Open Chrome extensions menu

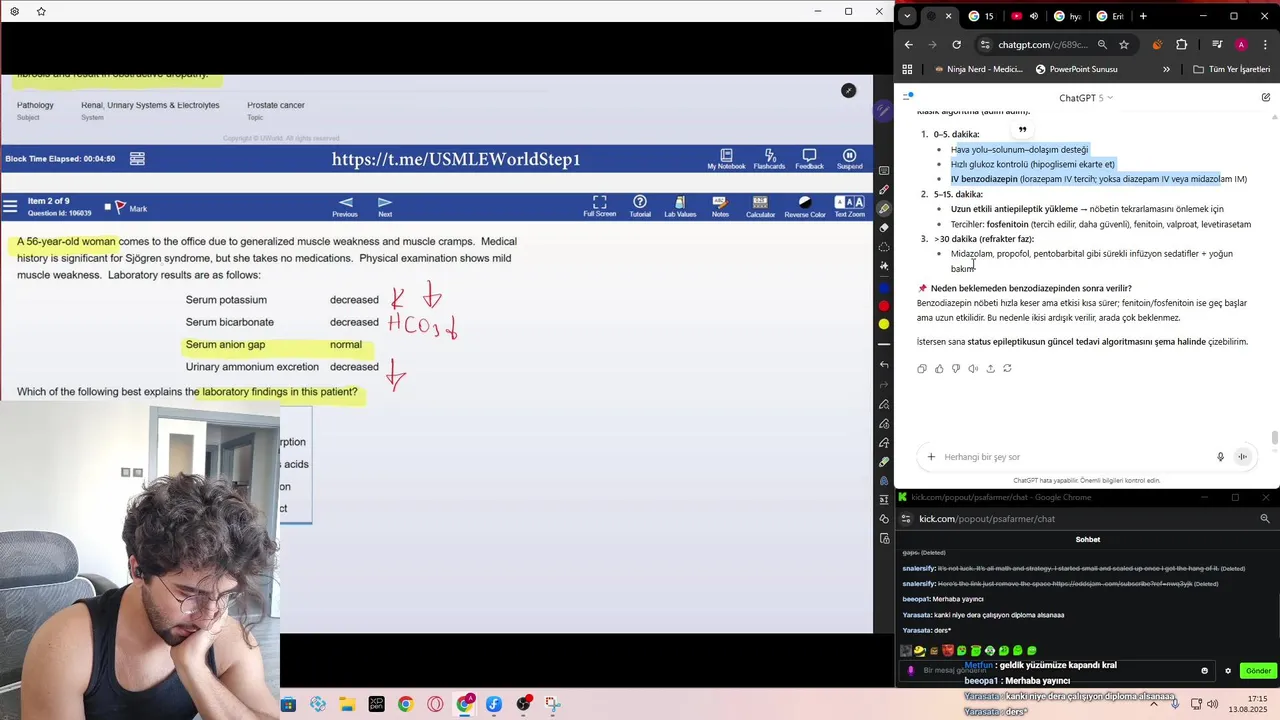pyautogui.click(x=1182, y=45)
